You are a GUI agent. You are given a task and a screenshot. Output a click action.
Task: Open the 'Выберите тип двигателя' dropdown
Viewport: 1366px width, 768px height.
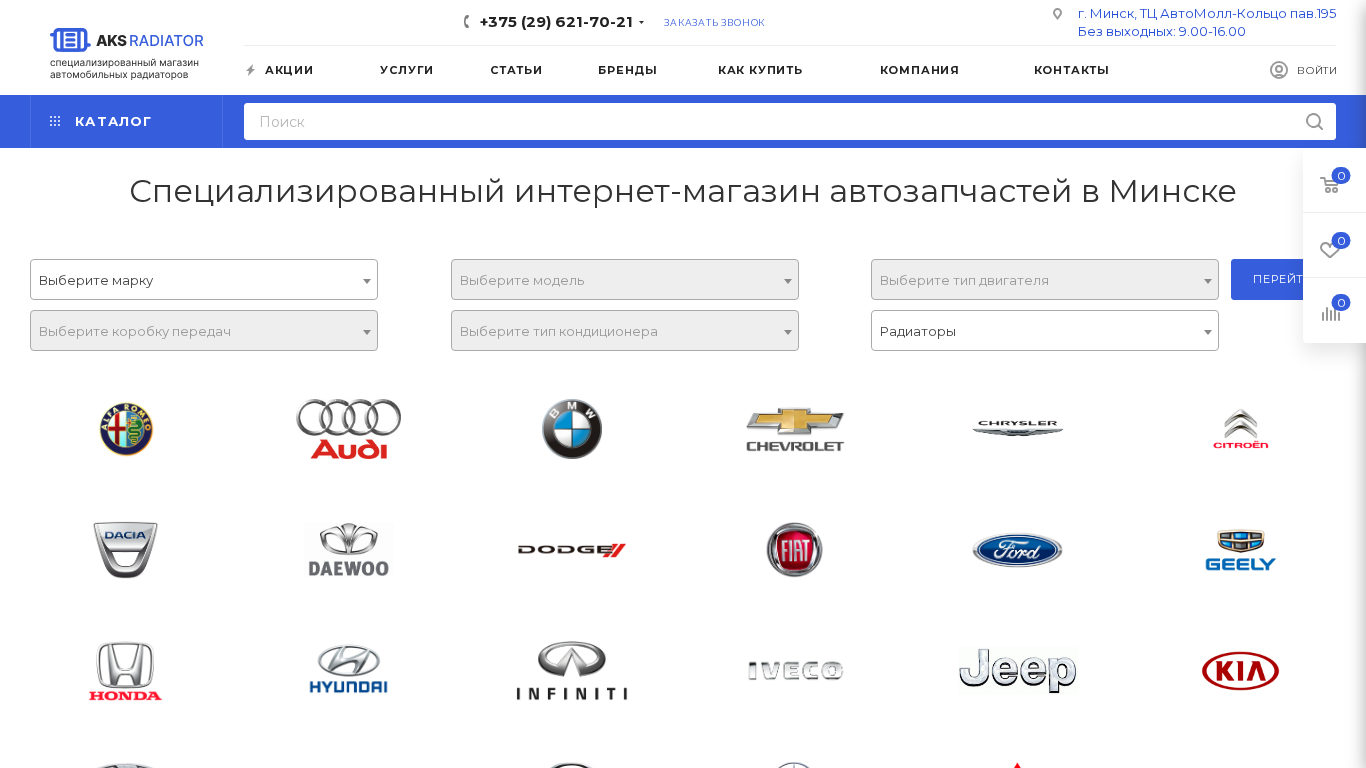[x=1045, y=280]
